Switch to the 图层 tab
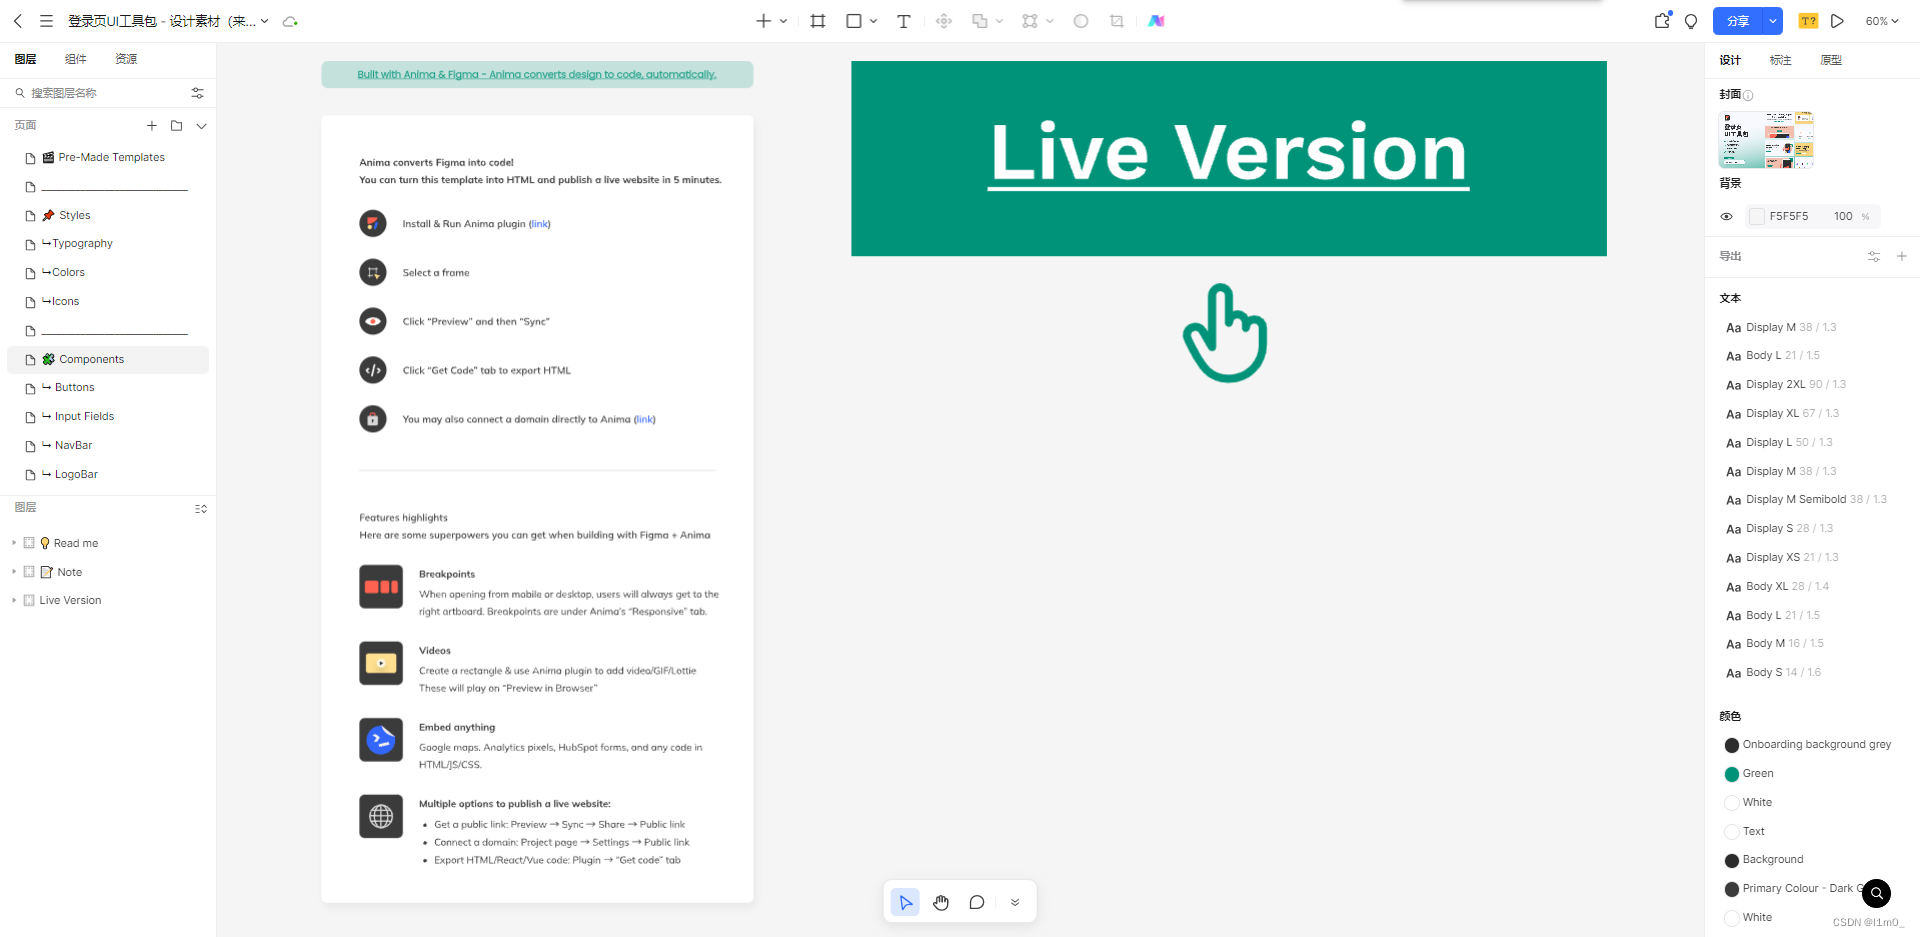 pos(26,59)
